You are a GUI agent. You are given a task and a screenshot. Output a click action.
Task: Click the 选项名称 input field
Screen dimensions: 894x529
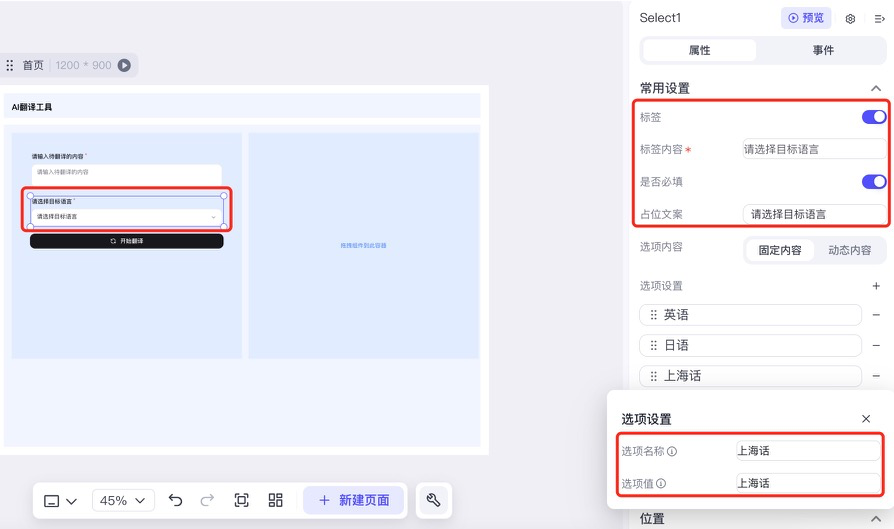click(x=808, y=451)
